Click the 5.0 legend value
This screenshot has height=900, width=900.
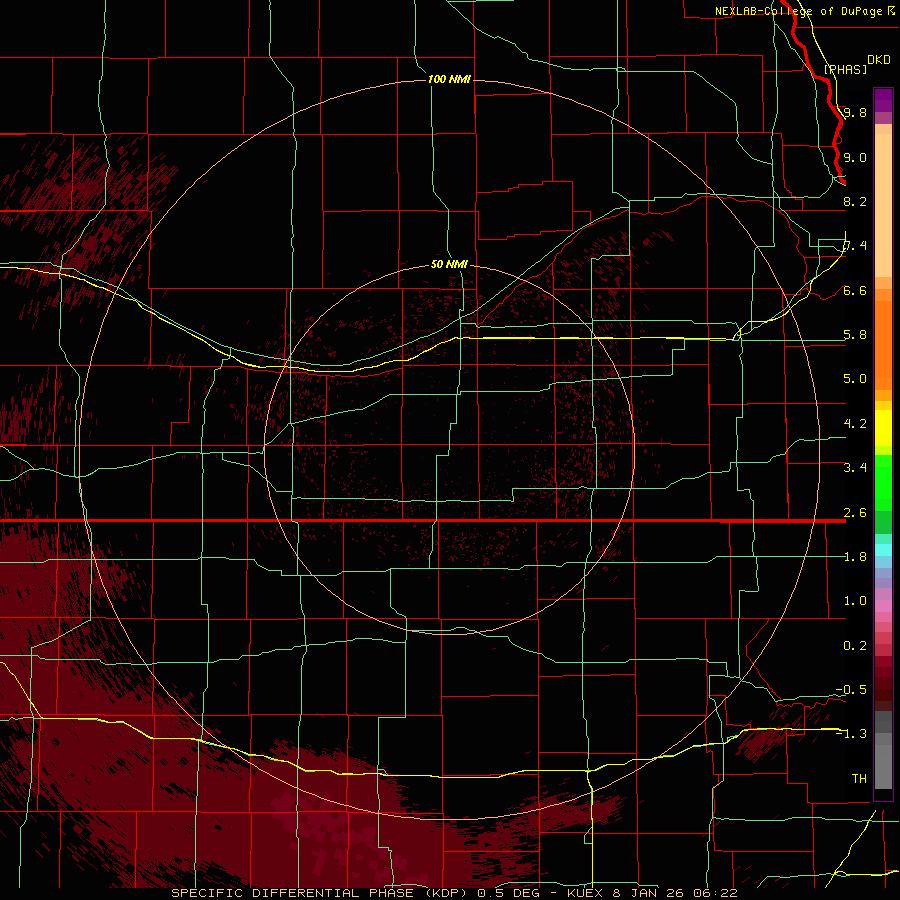coord(855,379)
